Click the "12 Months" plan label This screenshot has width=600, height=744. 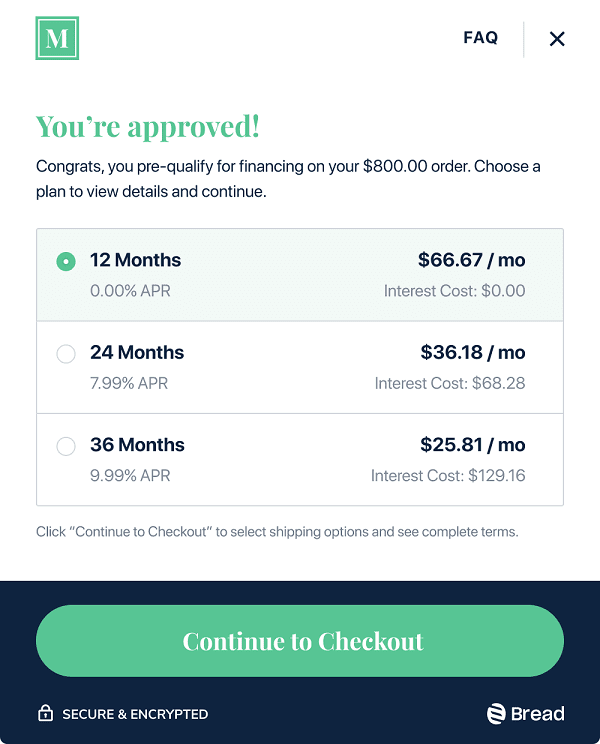(x=135, y=260)
